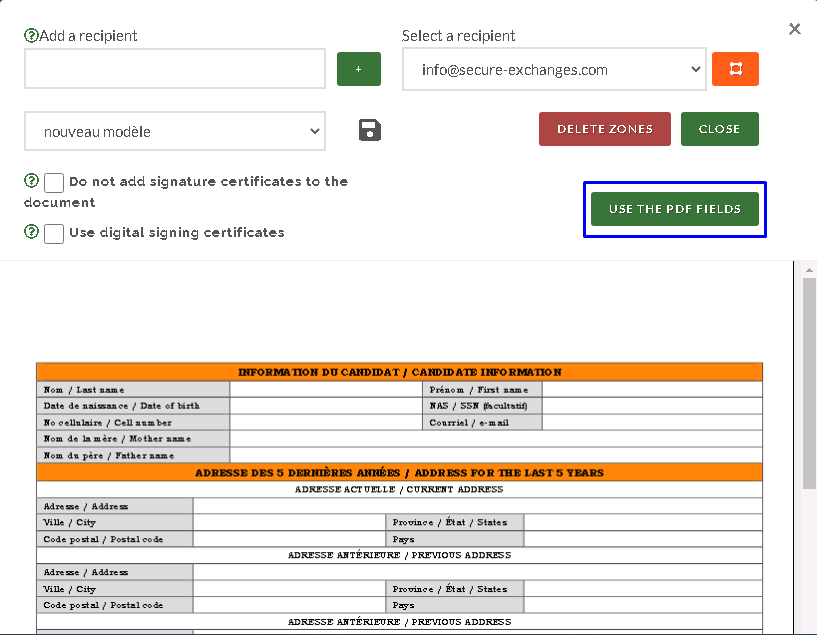Click the Add a recipient input field
The height and width of the screenshot is (635, 817).
(x=175, y=69)
